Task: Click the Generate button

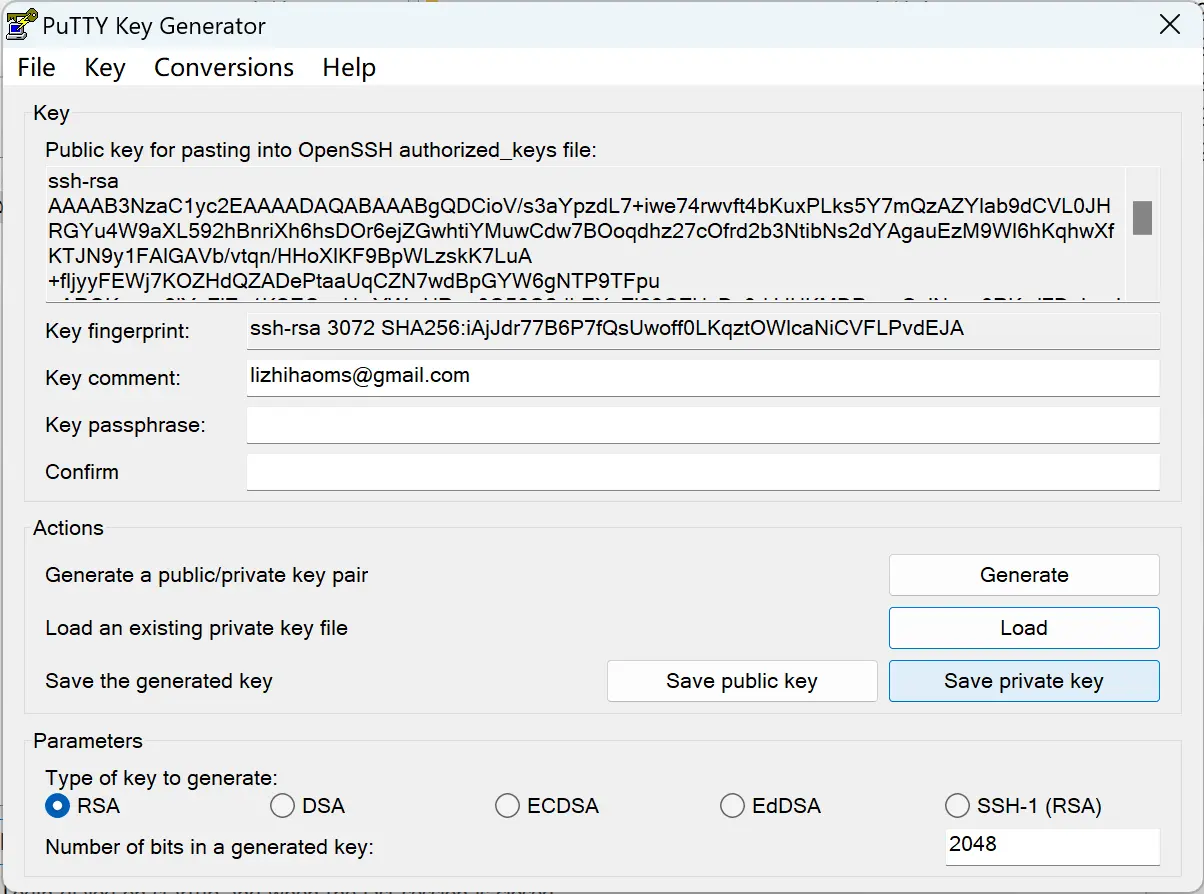Action: 1024,575
